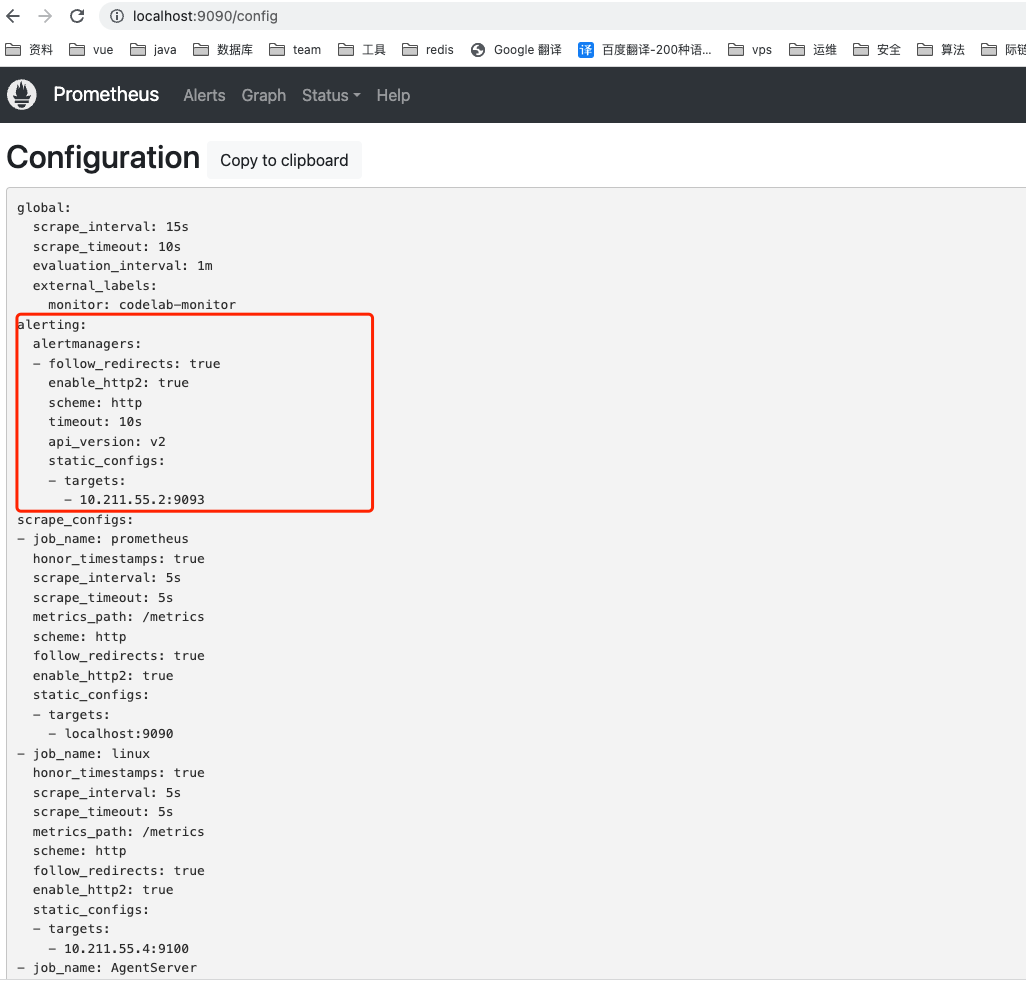Go to the Alerts page
The image size is (1026, 986).
pyautogui.click(x=204, y=95)
